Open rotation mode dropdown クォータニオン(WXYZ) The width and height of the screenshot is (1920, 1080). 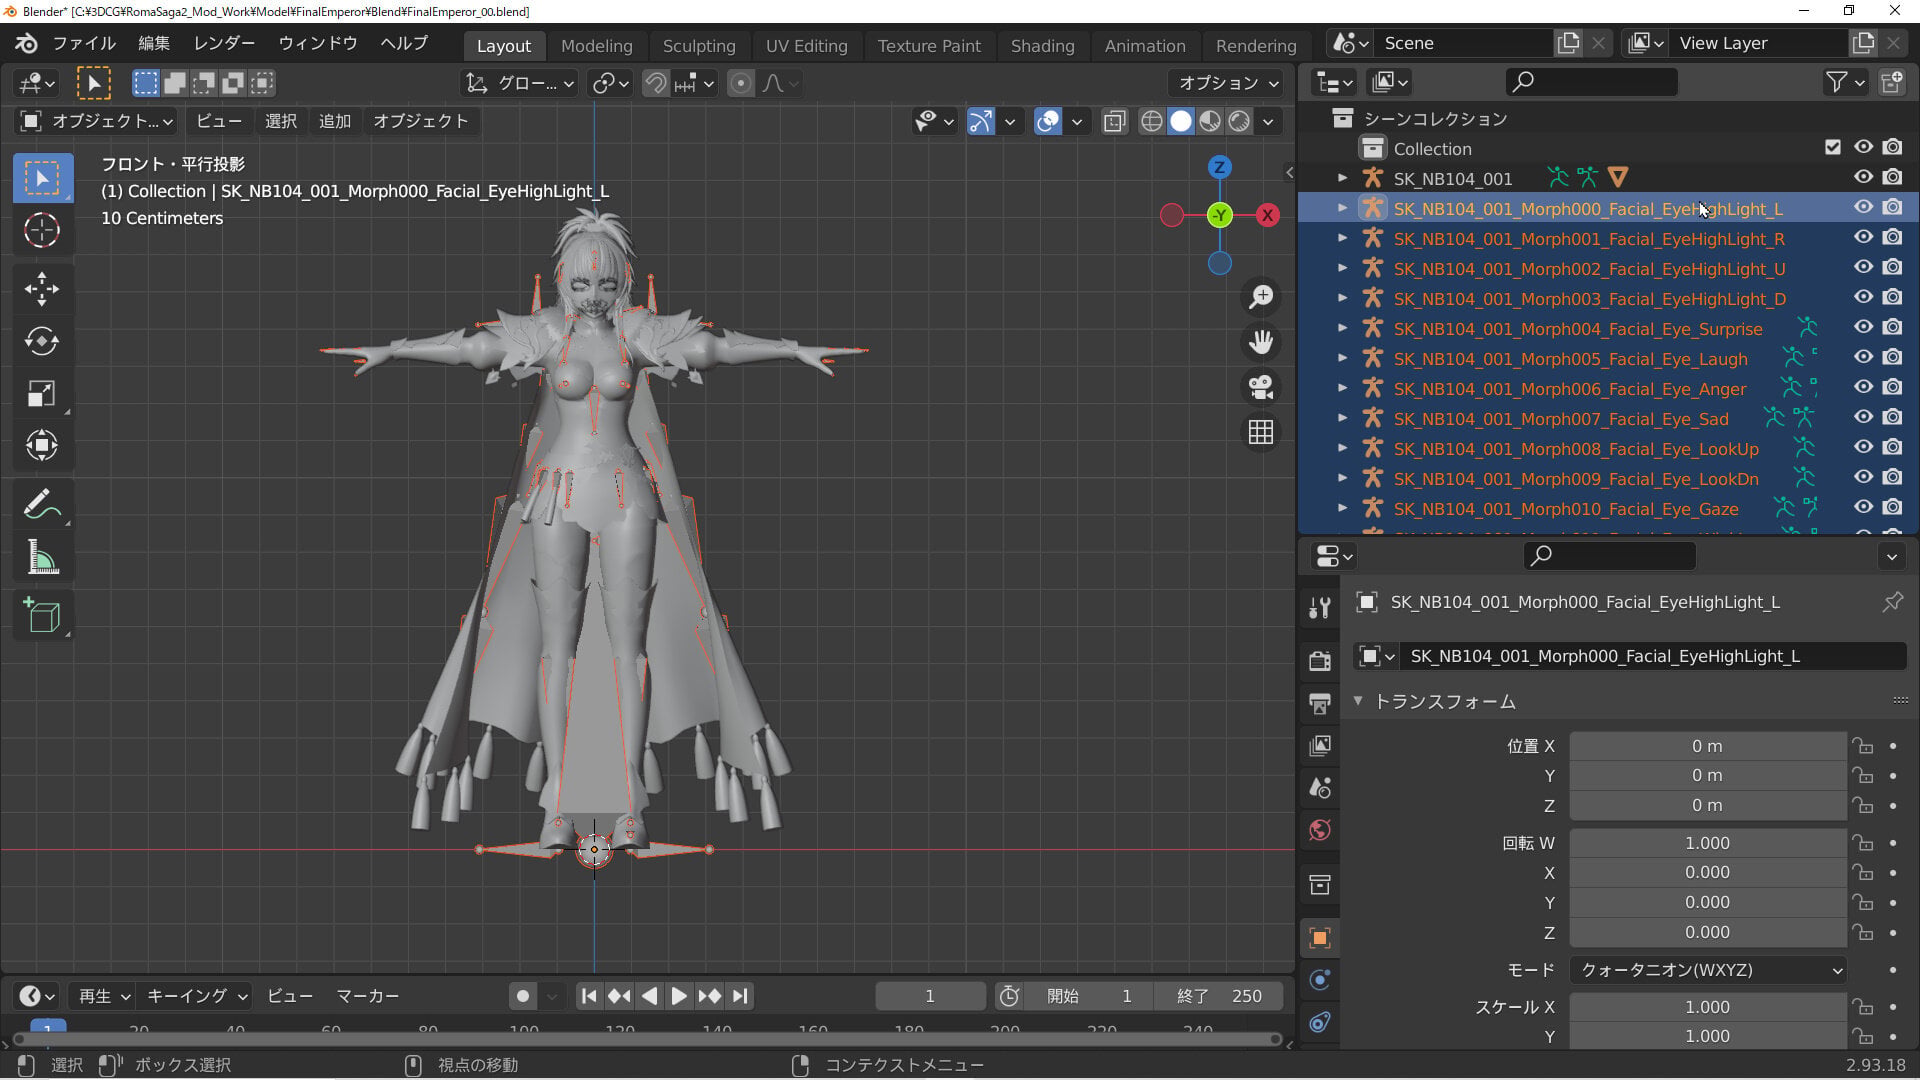point(1708,970)
